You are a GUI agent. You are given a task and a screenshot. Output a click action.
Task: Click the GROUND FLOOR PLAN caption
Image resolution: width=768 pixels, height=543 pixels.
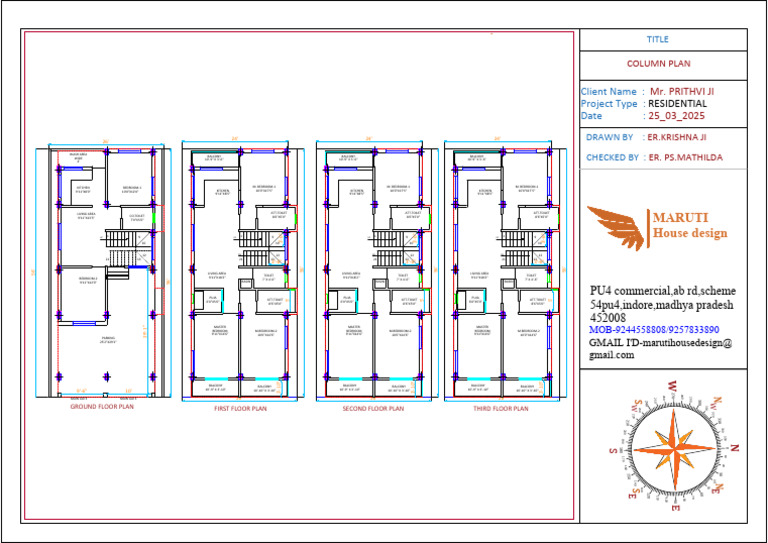(x=102, y=406)
